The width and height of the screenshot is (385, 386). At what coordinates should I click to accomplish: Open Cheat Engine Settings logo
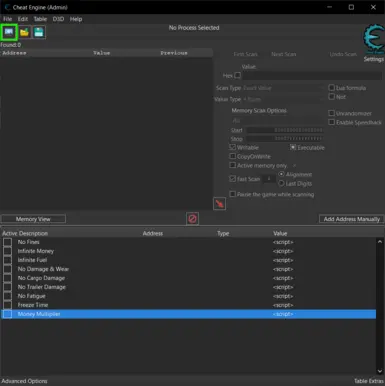click(374, 42)
